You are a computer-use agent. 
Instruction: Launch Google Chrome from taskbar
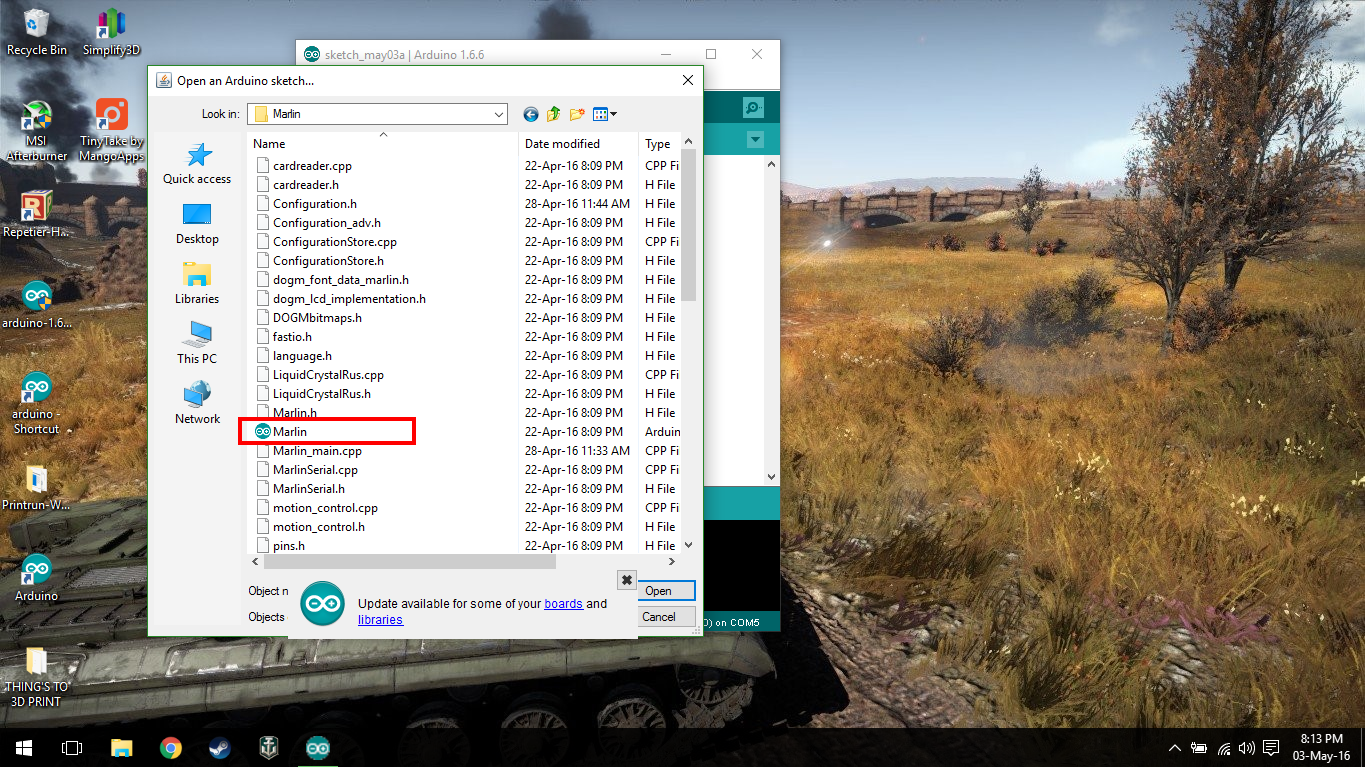pyautogui.click(x=171, y=747)
